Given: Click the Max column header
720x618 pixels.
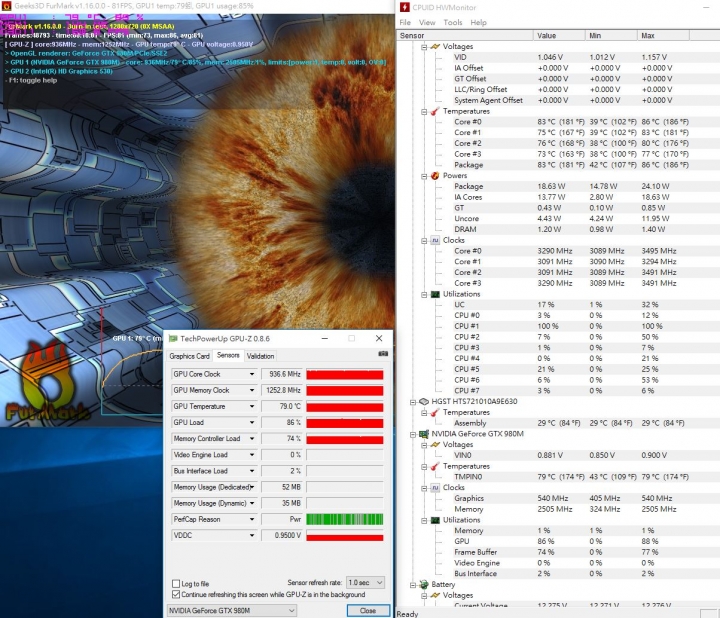Looking at the screenshot, I should click(x=663, y=35).
